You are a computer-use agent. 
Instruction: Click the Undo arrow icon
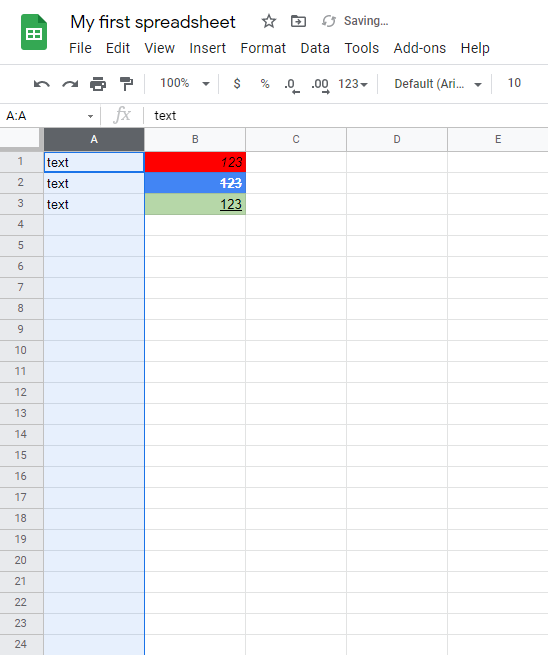[x=42, y=84]
